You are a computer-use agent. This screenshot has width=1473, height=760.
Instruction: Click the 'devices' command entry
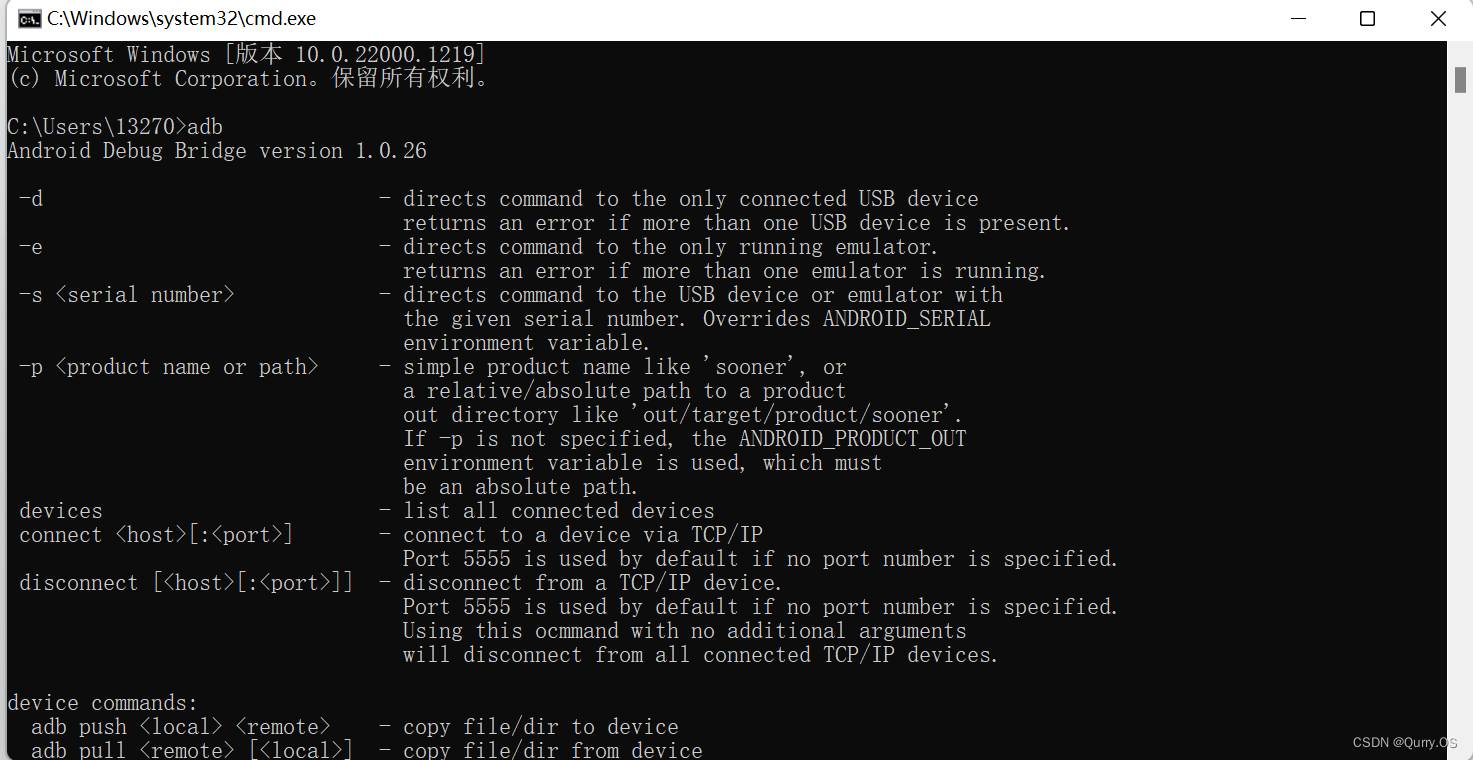click(x=61, y=511)
